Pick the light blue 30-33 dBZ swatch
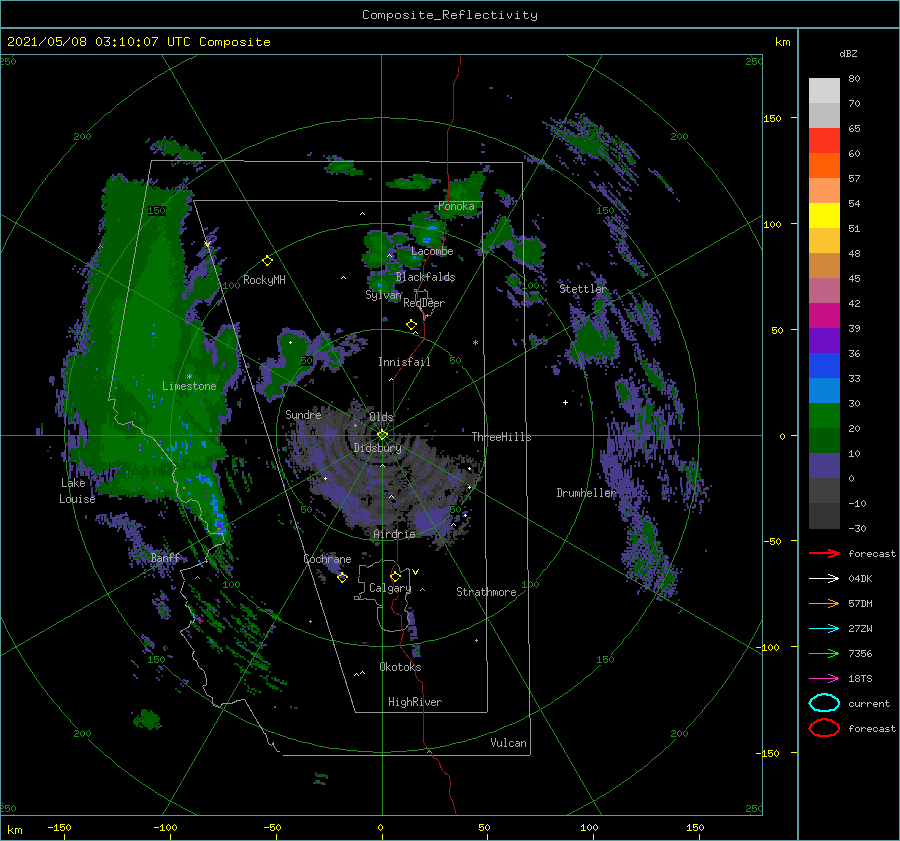The width and height of the screenshot is (900, 841). 824,391
